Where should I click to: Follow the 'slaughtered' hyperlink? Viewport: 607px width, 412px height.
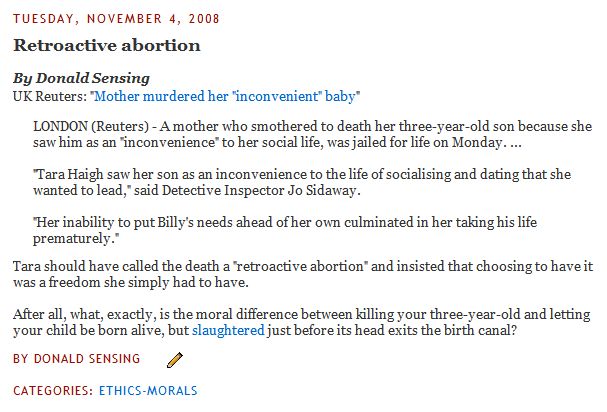228,330
